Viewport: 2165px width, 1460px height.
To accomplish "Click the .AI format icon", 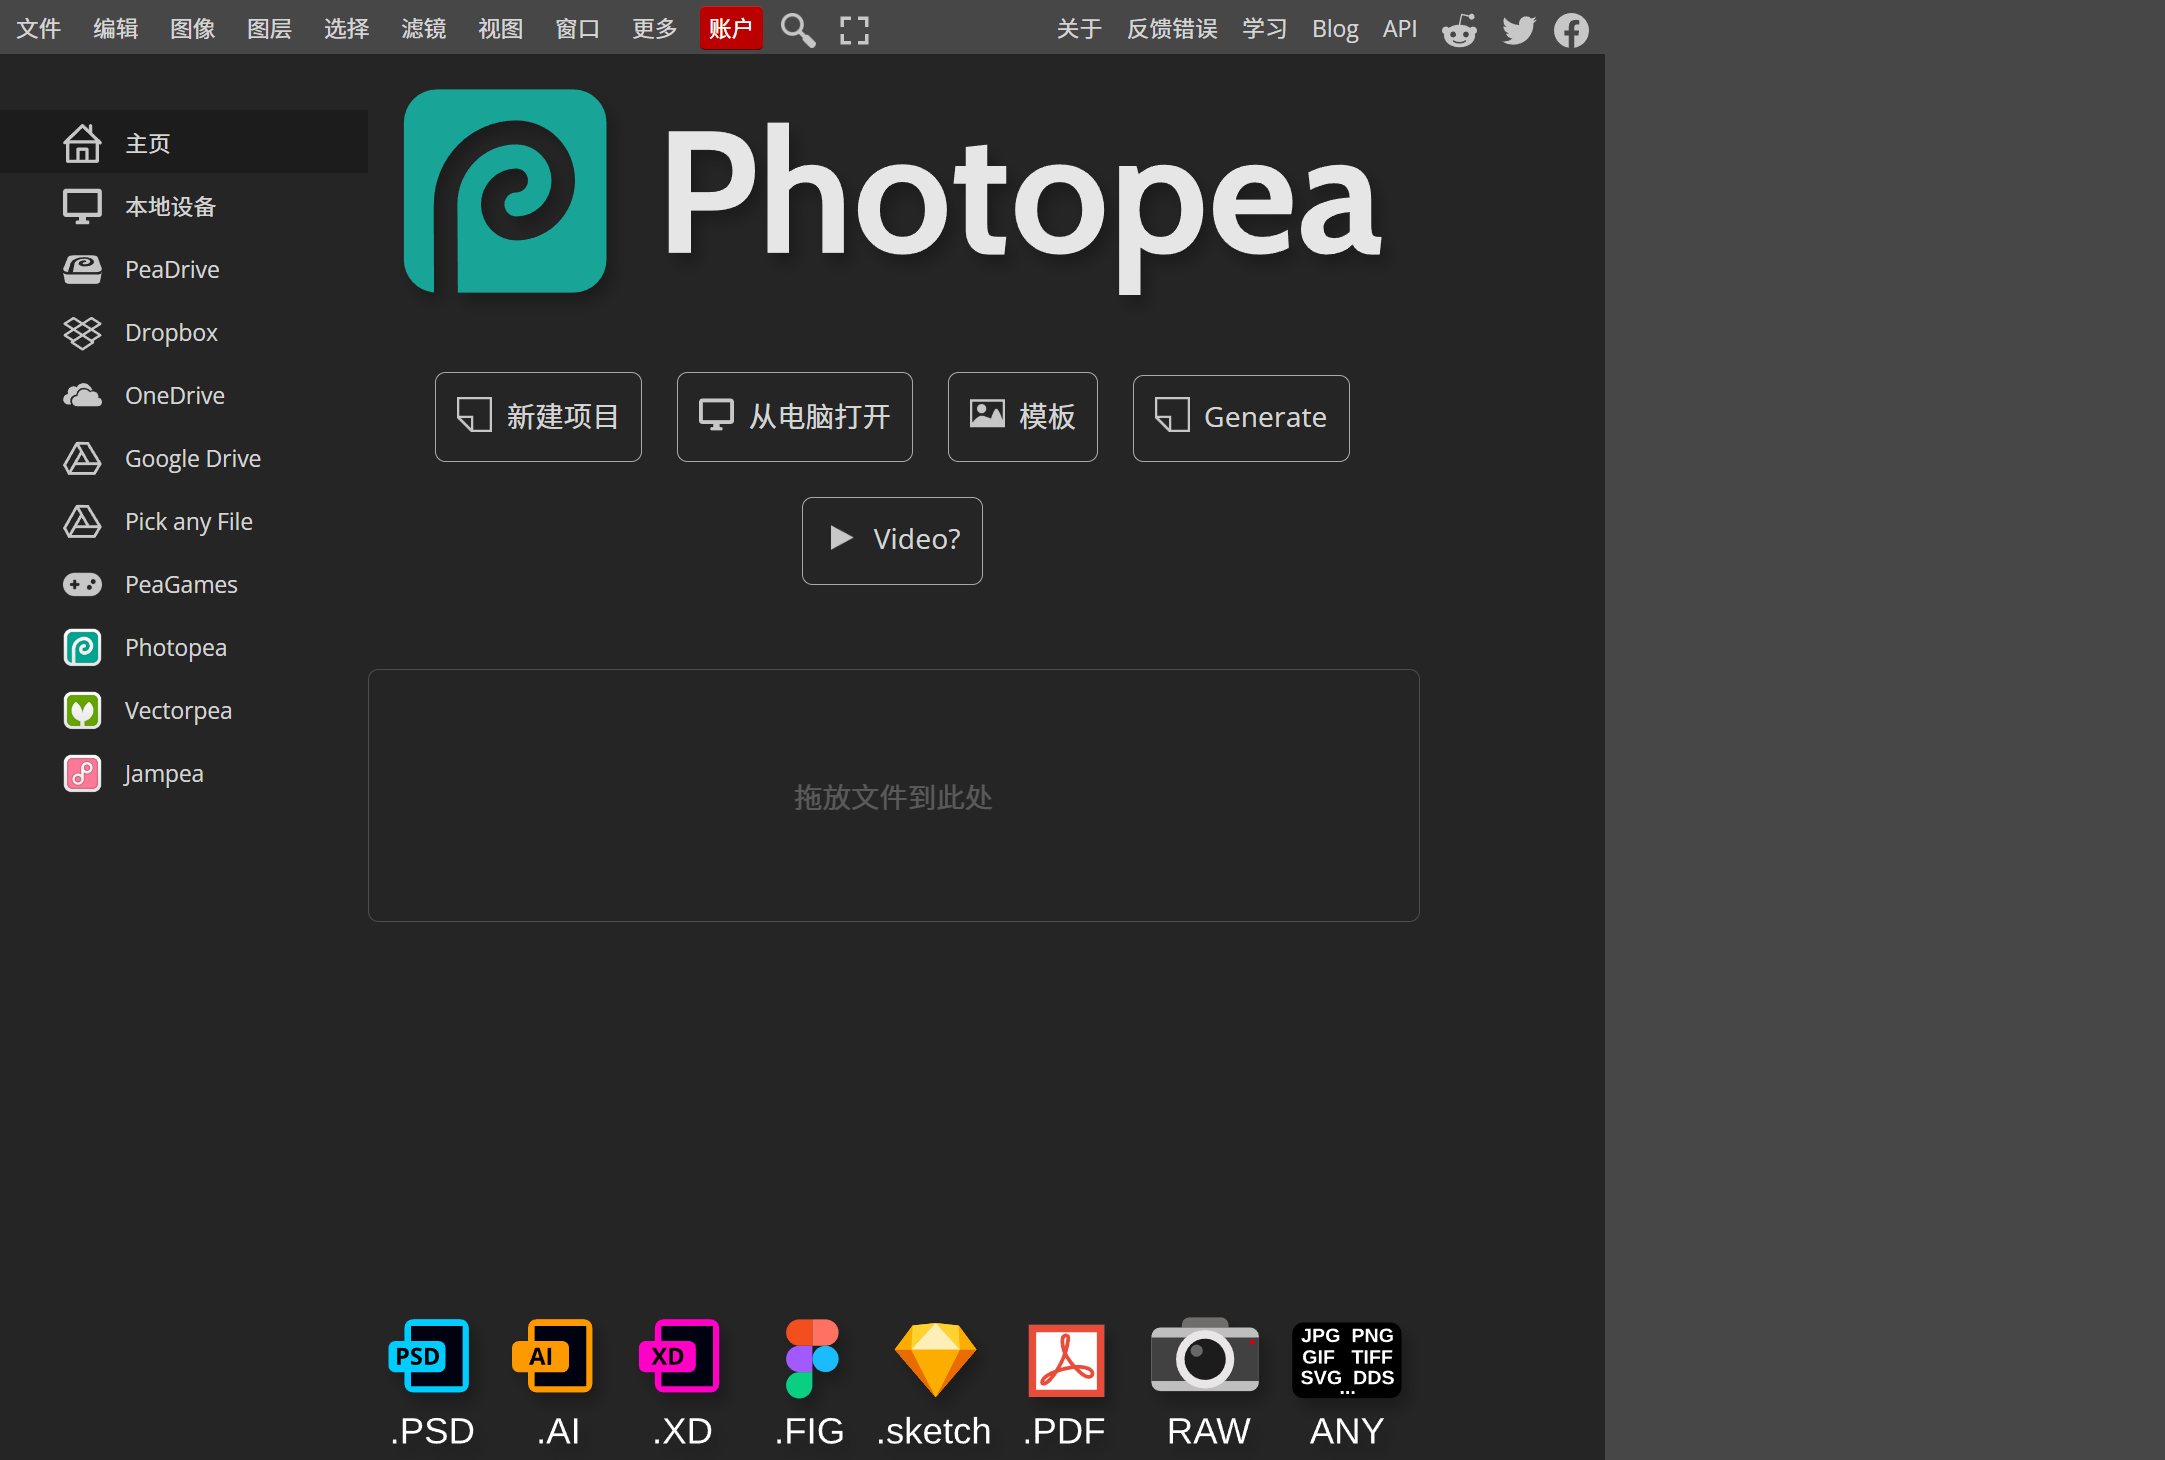I will point(554,1355).
